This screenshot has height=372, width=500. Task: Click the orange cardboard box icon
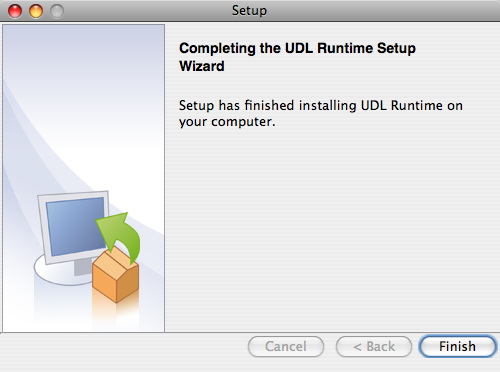116,275
